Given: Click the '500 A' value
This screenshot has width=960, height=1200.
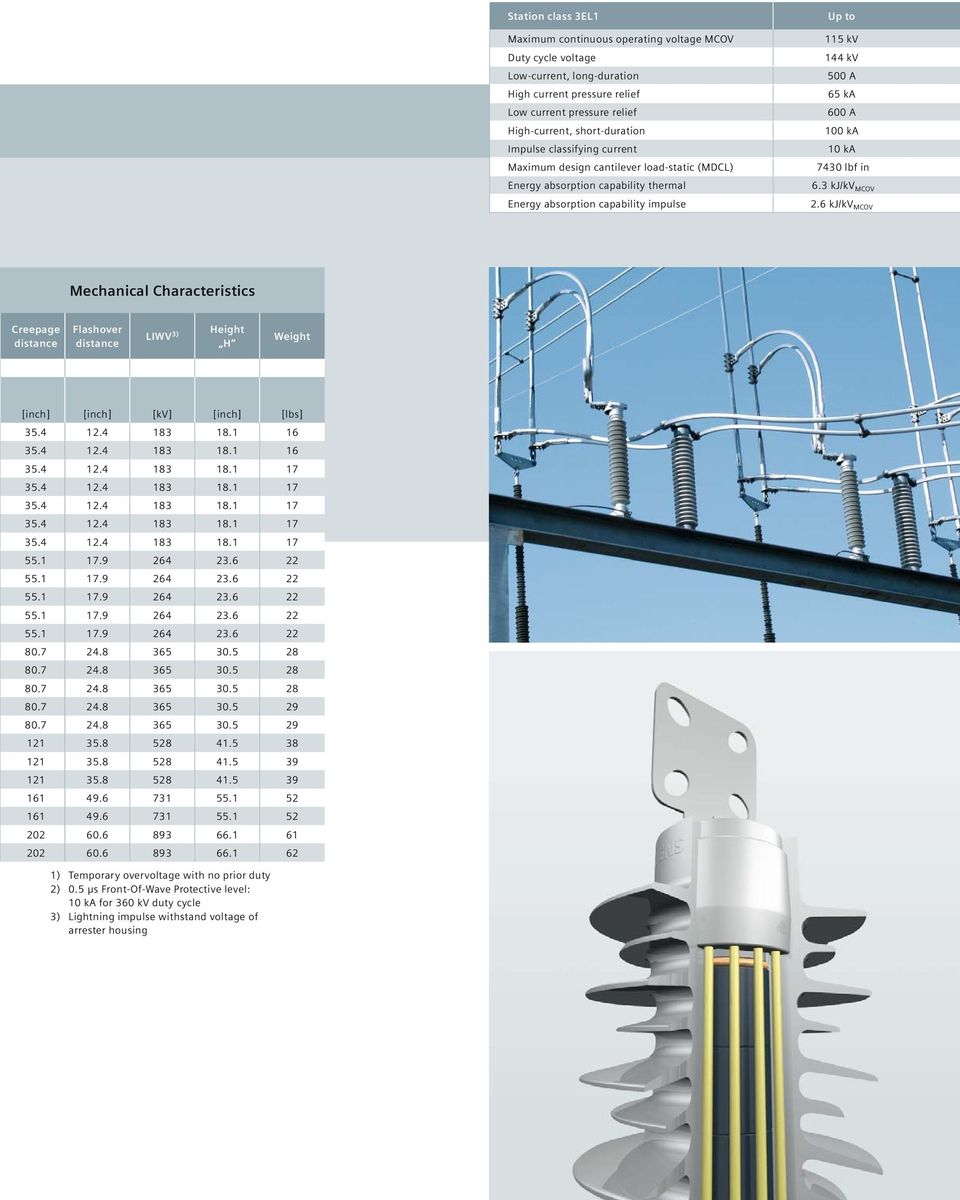Looking at the screenshot, I should pos(841,76).
